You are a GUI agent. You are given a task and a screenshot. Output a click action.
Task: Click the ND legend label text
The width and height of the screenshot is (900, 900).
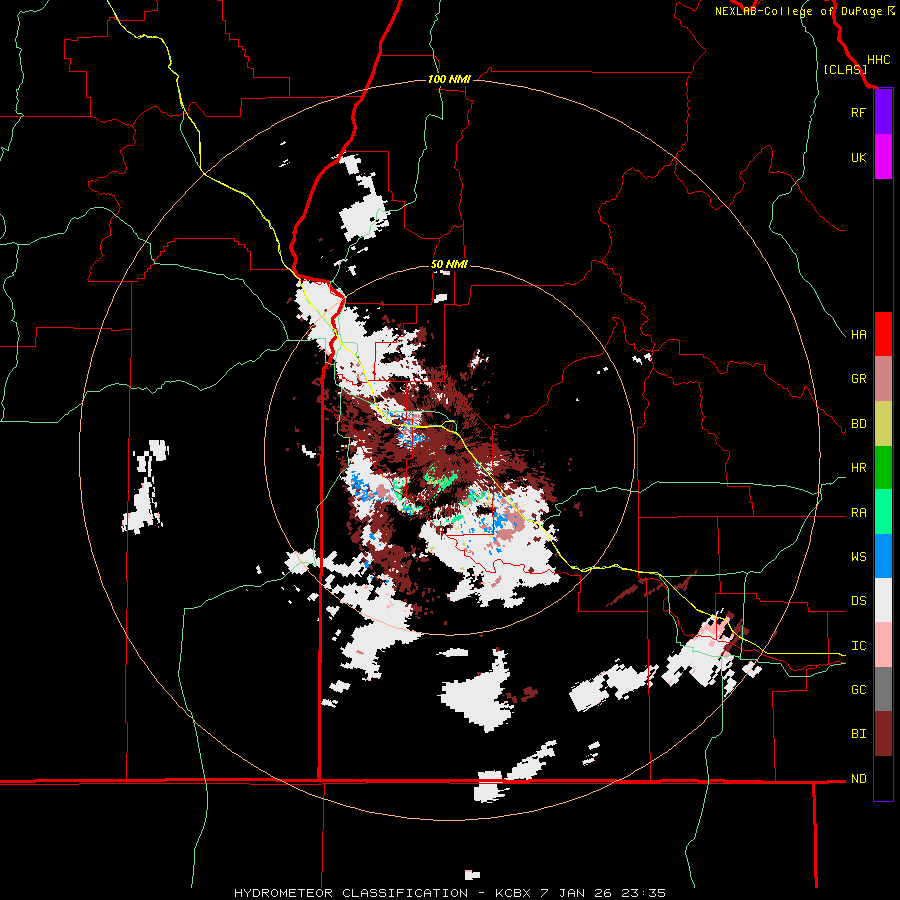(x=858, y=779)
